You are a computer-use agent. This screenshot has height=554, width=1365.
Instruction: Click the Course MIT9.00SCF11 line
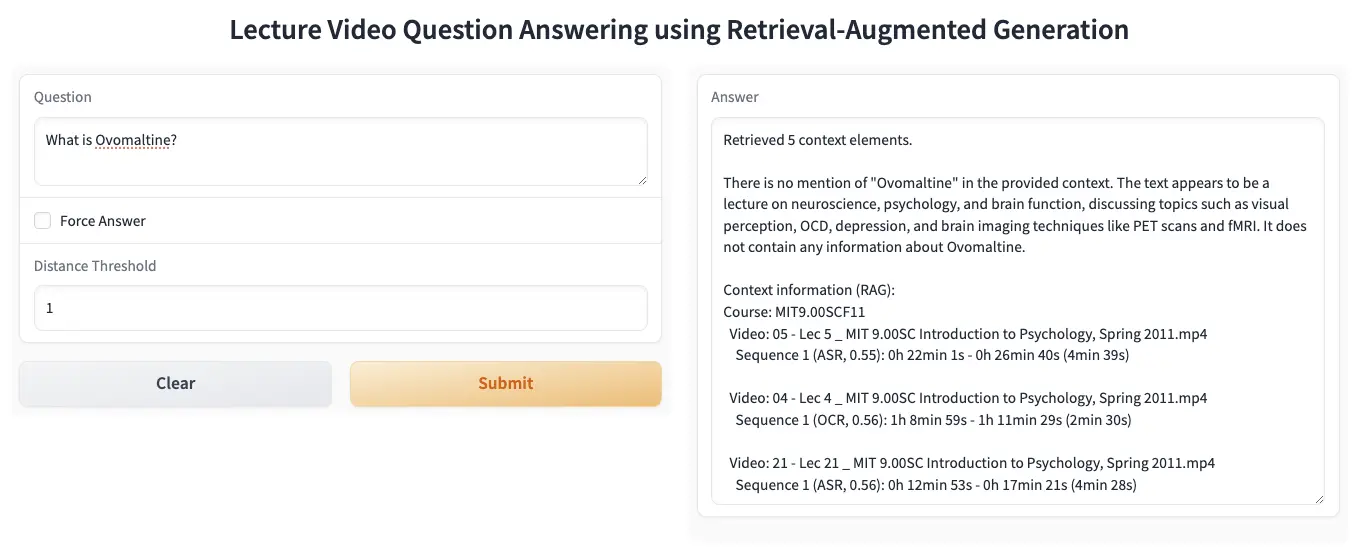click(793, 312)
